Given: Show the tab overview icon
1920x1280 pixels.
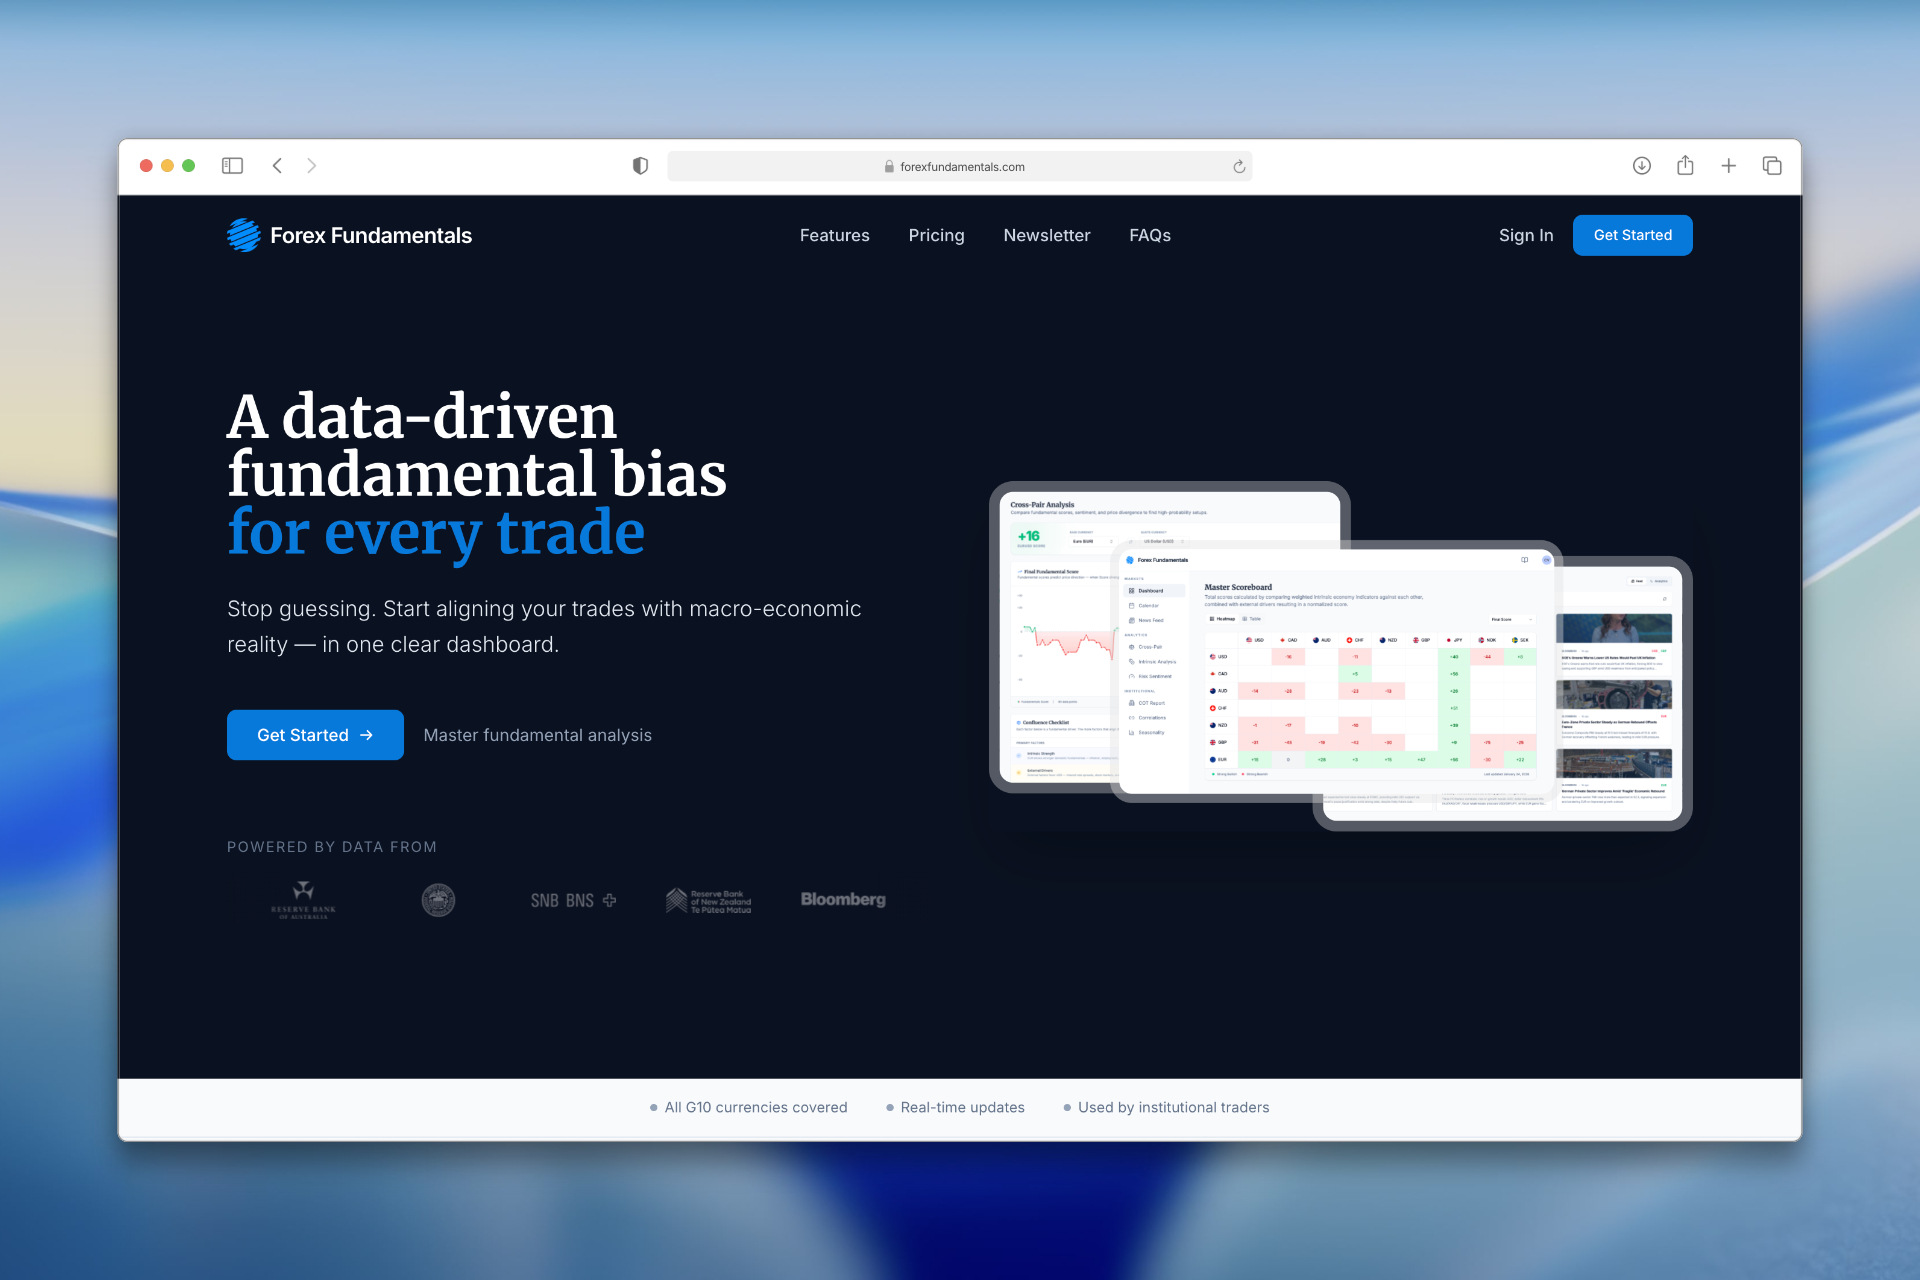Looking at the screenshot, I should click(x=1772, y=166).
